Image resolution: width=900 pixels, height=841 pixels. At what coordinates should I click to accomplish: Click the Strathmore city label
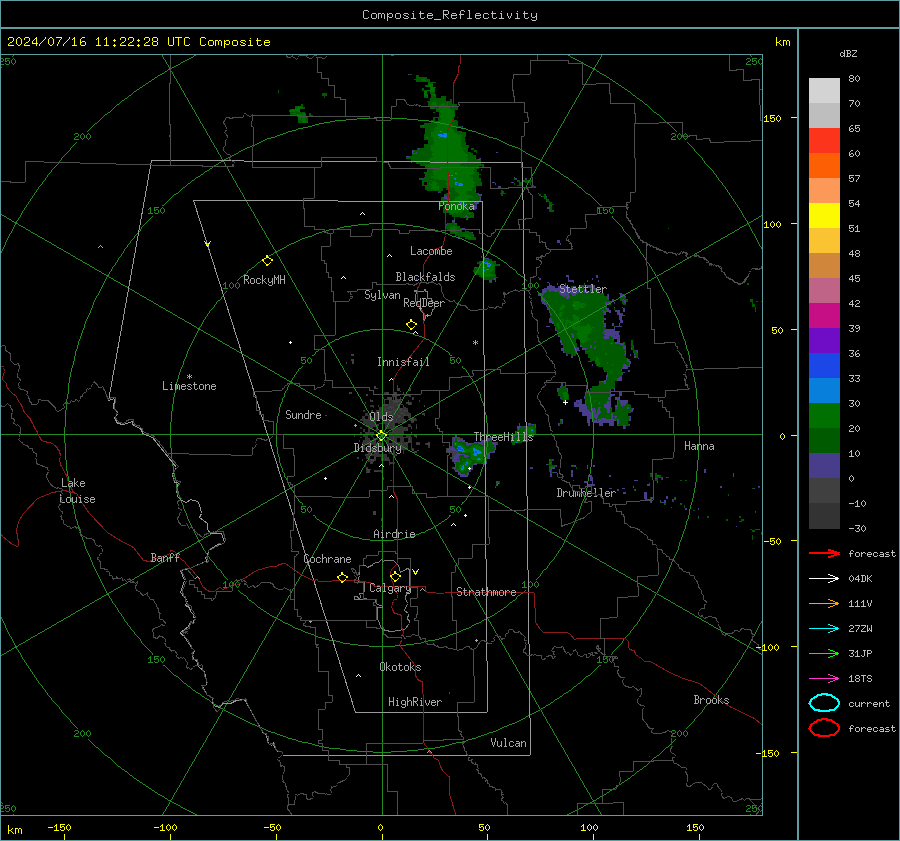click(x=486, y=592)
